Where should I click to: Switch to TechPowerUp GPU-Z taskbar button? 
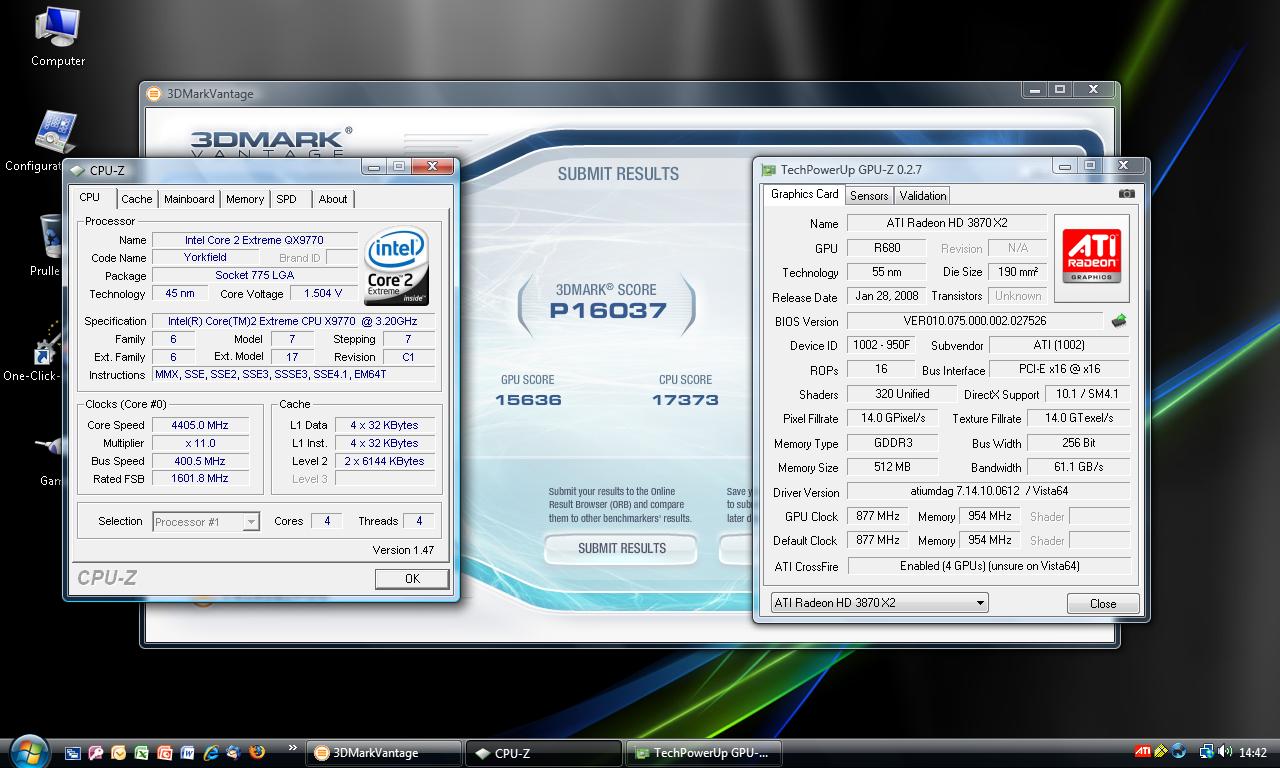click(704, 753)
